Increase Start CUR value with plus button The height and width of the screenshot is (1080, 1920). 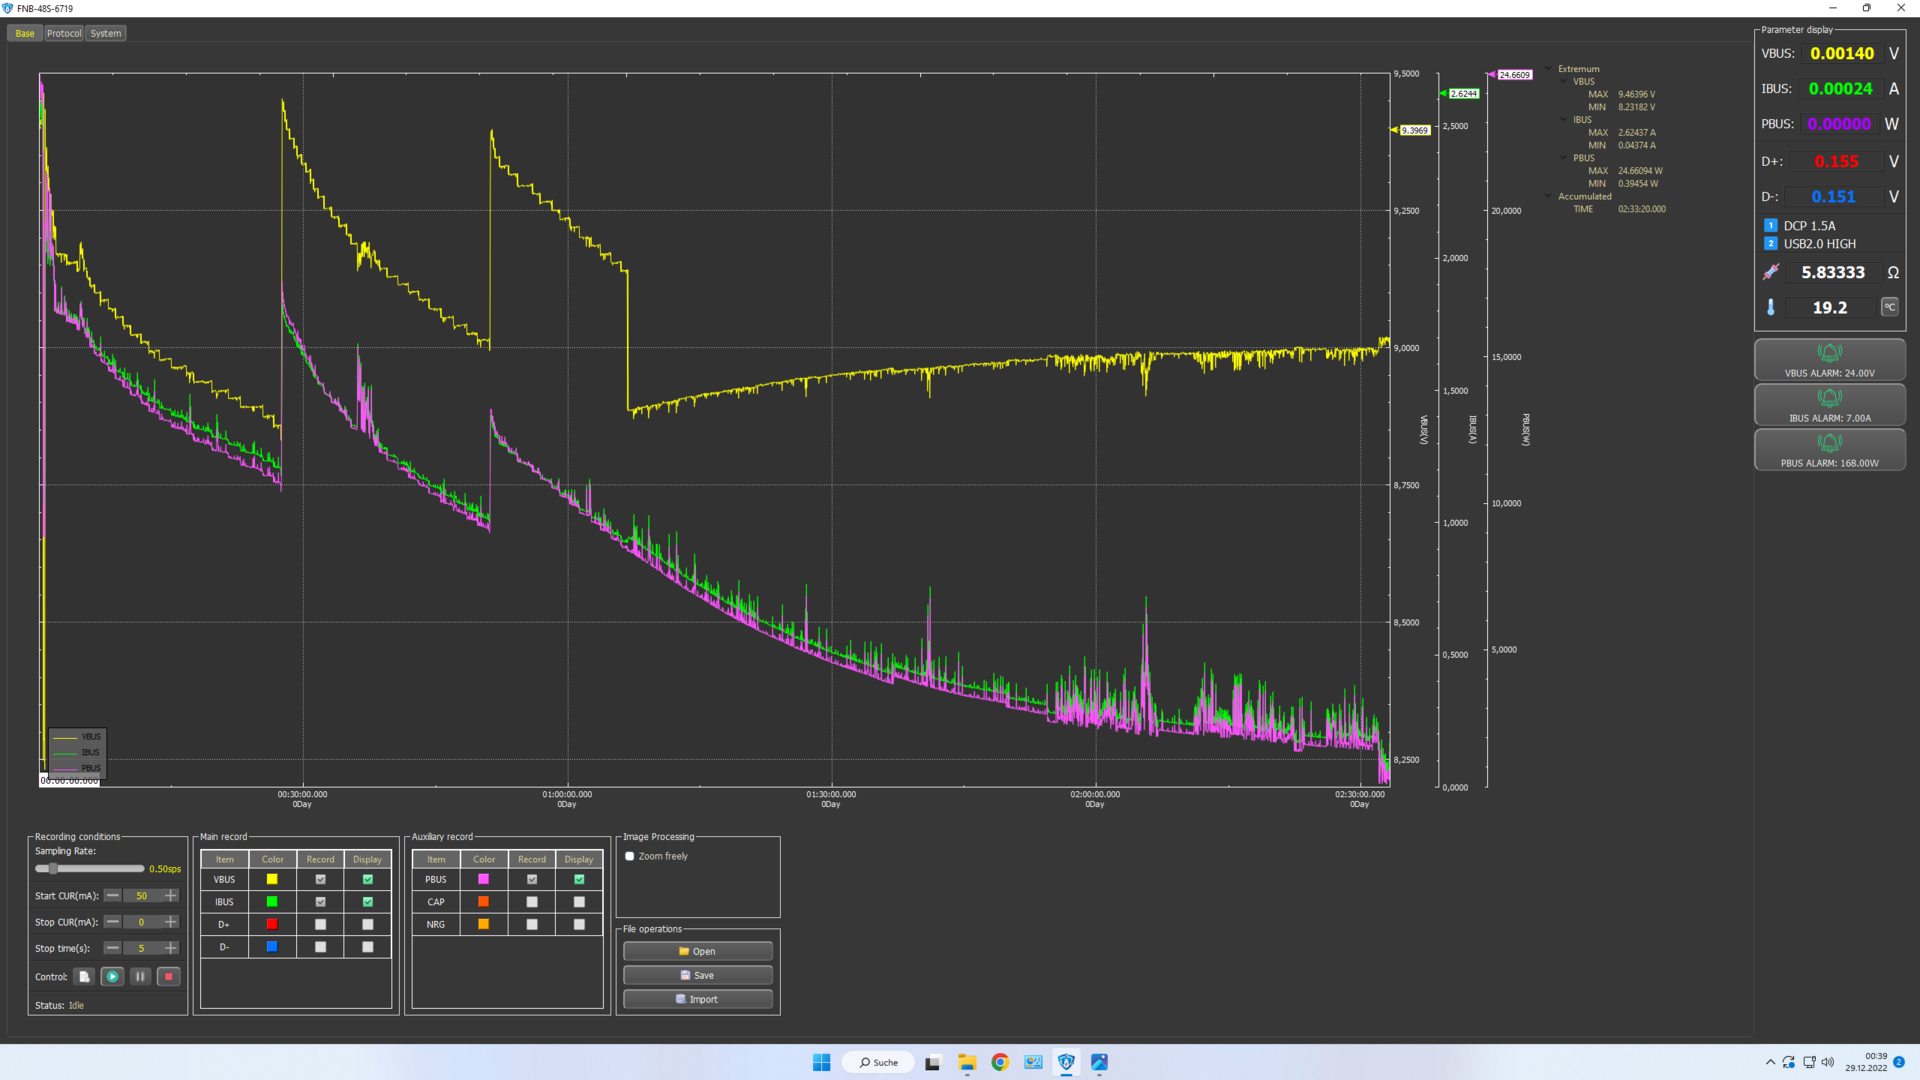point(171,896)
